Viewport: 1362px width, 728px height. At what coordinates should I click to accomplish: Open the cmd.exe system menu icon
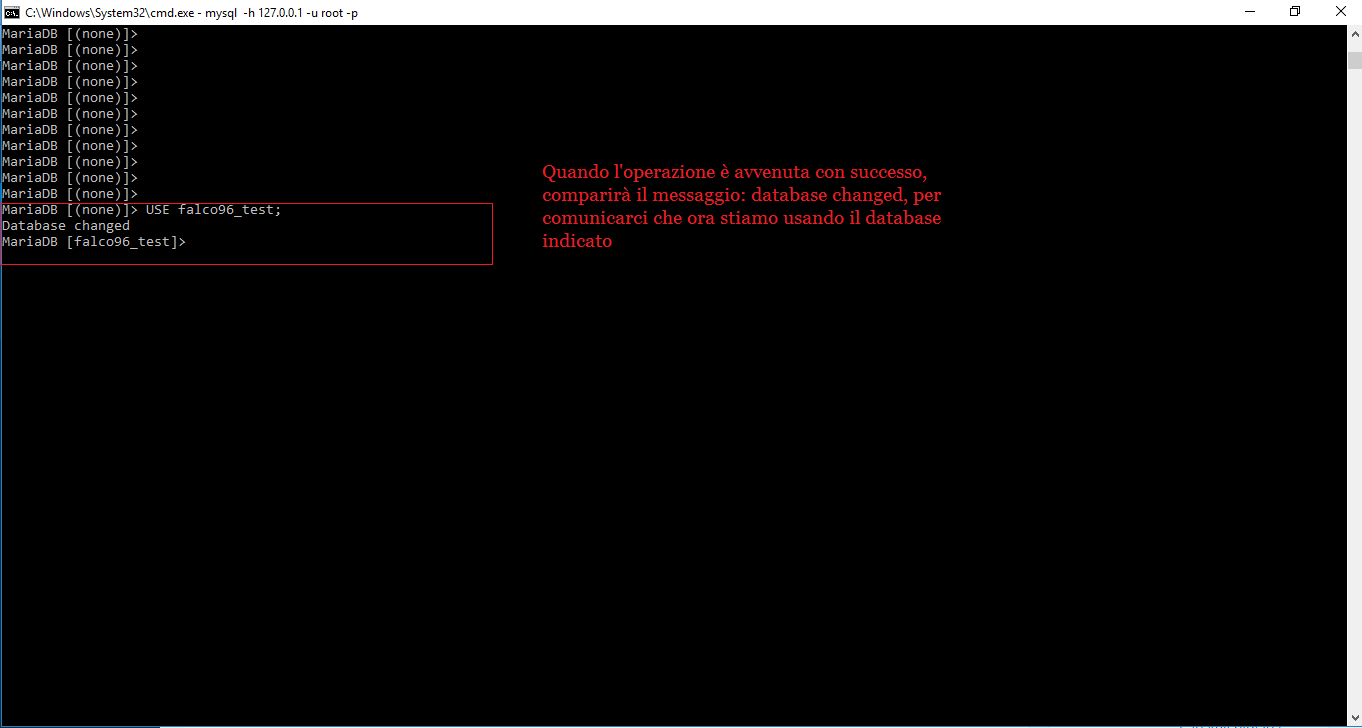point(11,12)
